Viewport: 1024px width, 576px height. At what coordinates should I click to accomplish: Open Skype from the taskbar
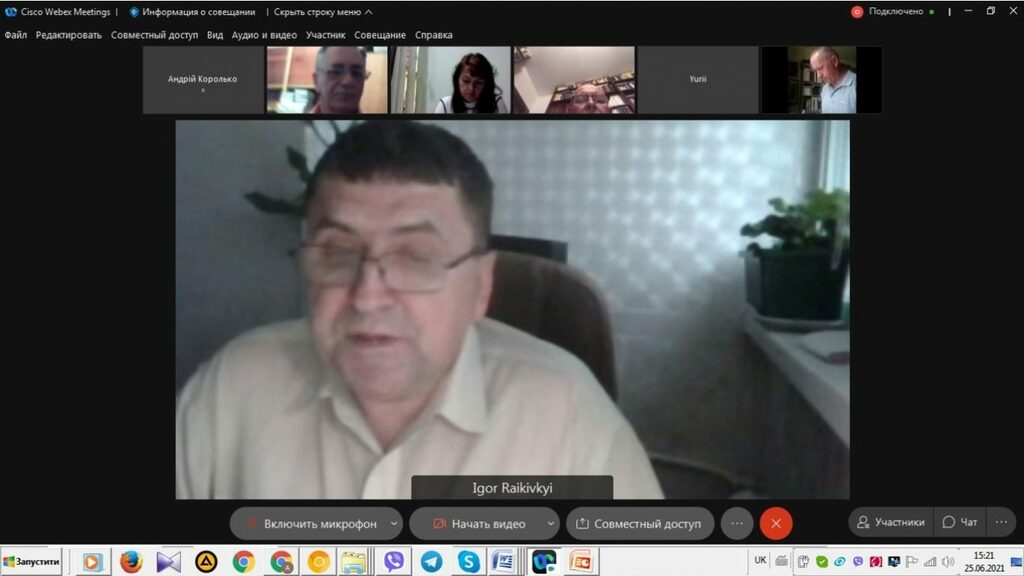tap(468, 562)
